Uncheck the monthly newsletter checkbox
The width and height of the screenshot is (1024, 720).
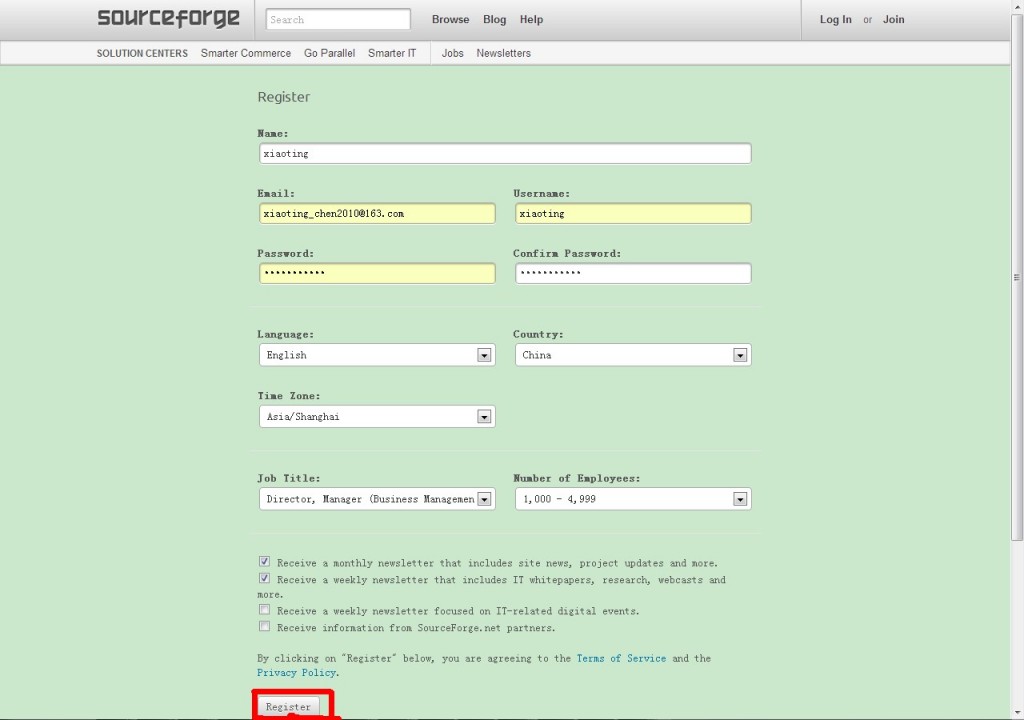click(264, 561)
